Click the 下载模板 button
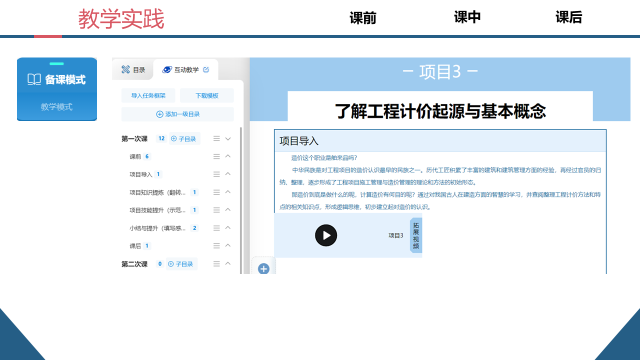The width and height of the screenshot is (640, 360). [x=207, y=96]
